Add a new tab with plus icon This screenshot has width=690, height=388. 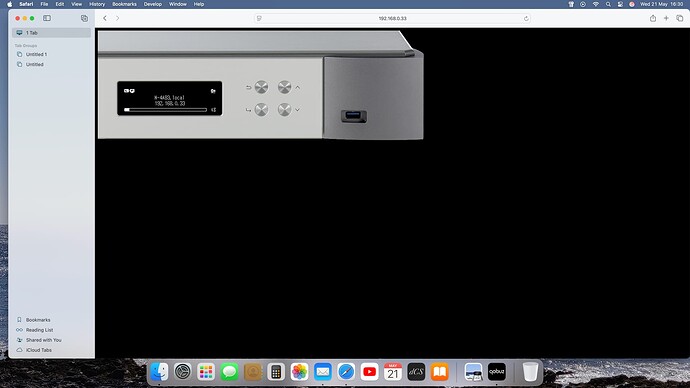pos(666,18)
